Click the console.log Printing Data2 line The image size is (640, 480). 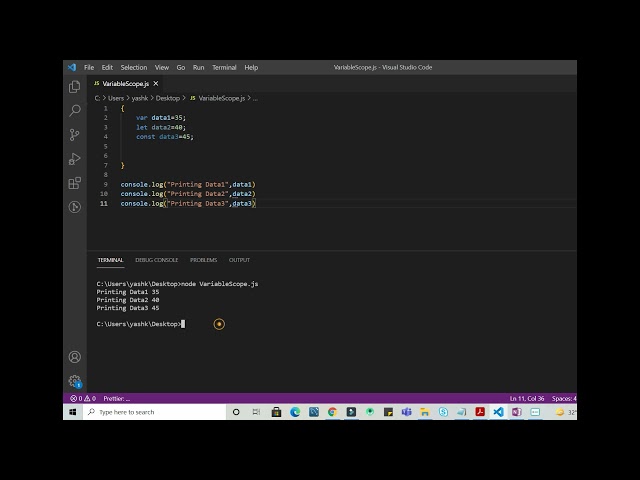point(188,194)
